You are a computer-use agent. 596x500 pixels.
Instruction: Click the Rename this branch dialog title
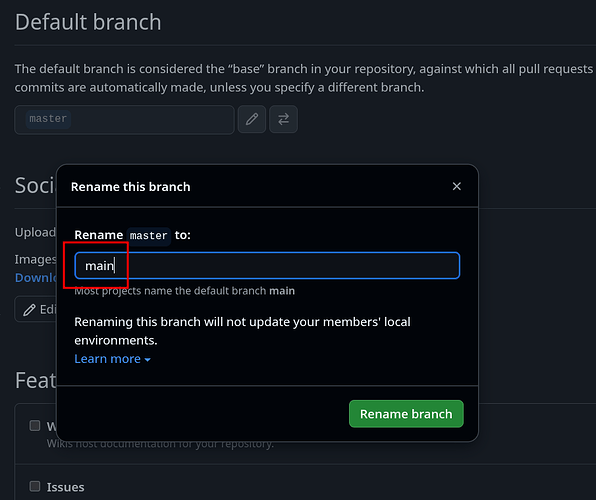130,187
